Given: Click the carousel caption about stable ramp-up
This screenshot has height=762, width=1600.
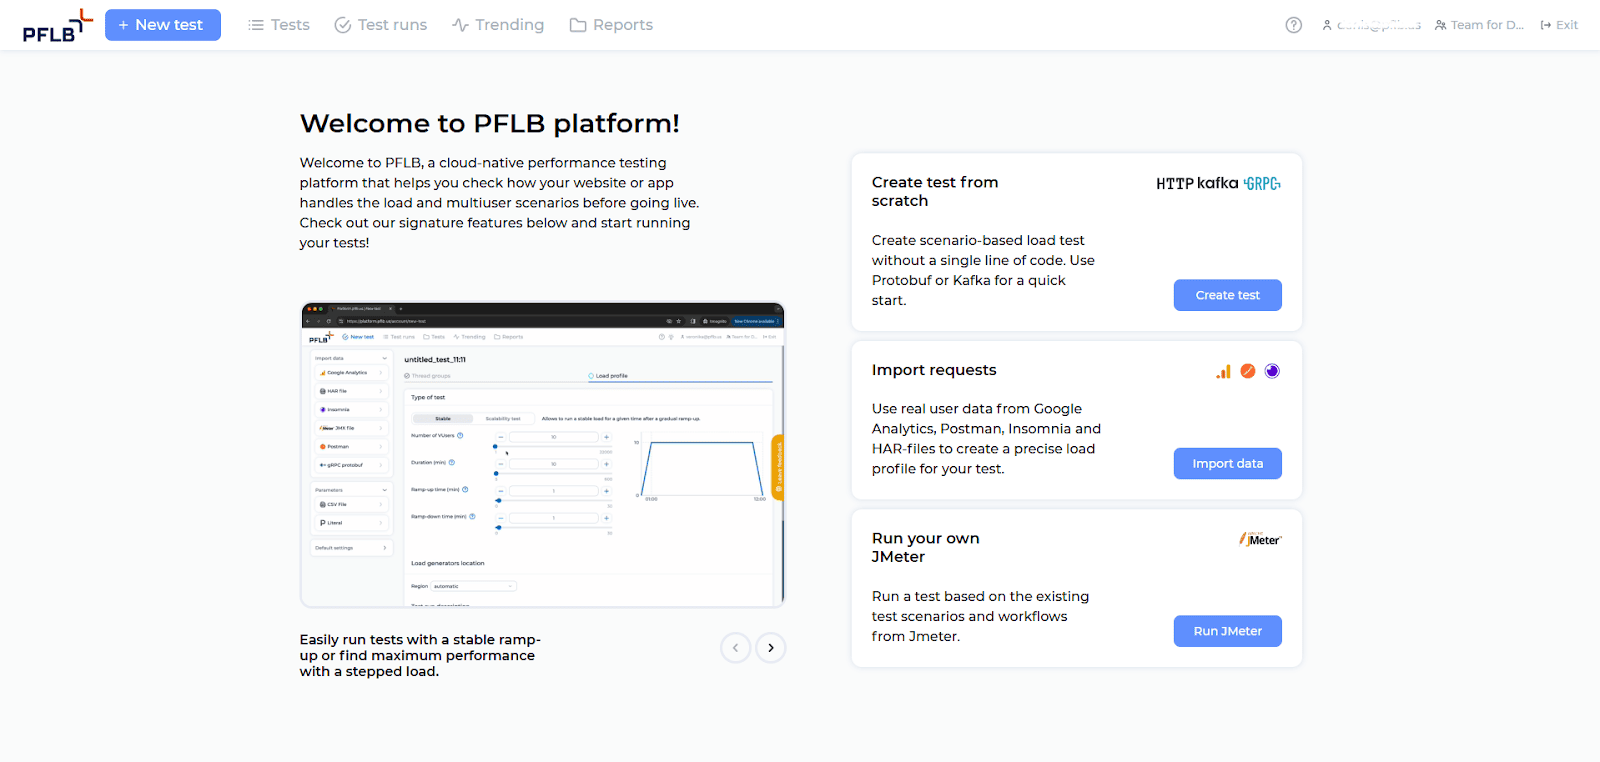Looking at the screenshot, I should (420, 656).
